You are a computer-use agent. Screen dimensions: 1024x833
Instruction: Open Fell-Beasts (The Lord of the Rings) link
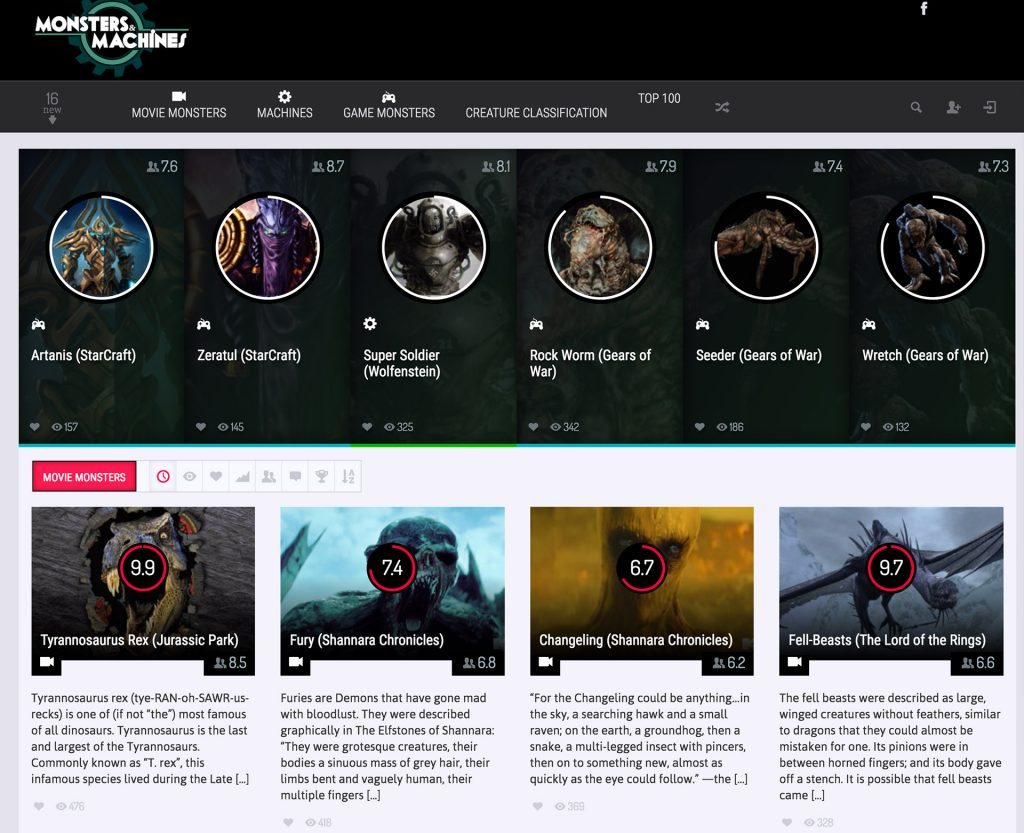[887, 640]
